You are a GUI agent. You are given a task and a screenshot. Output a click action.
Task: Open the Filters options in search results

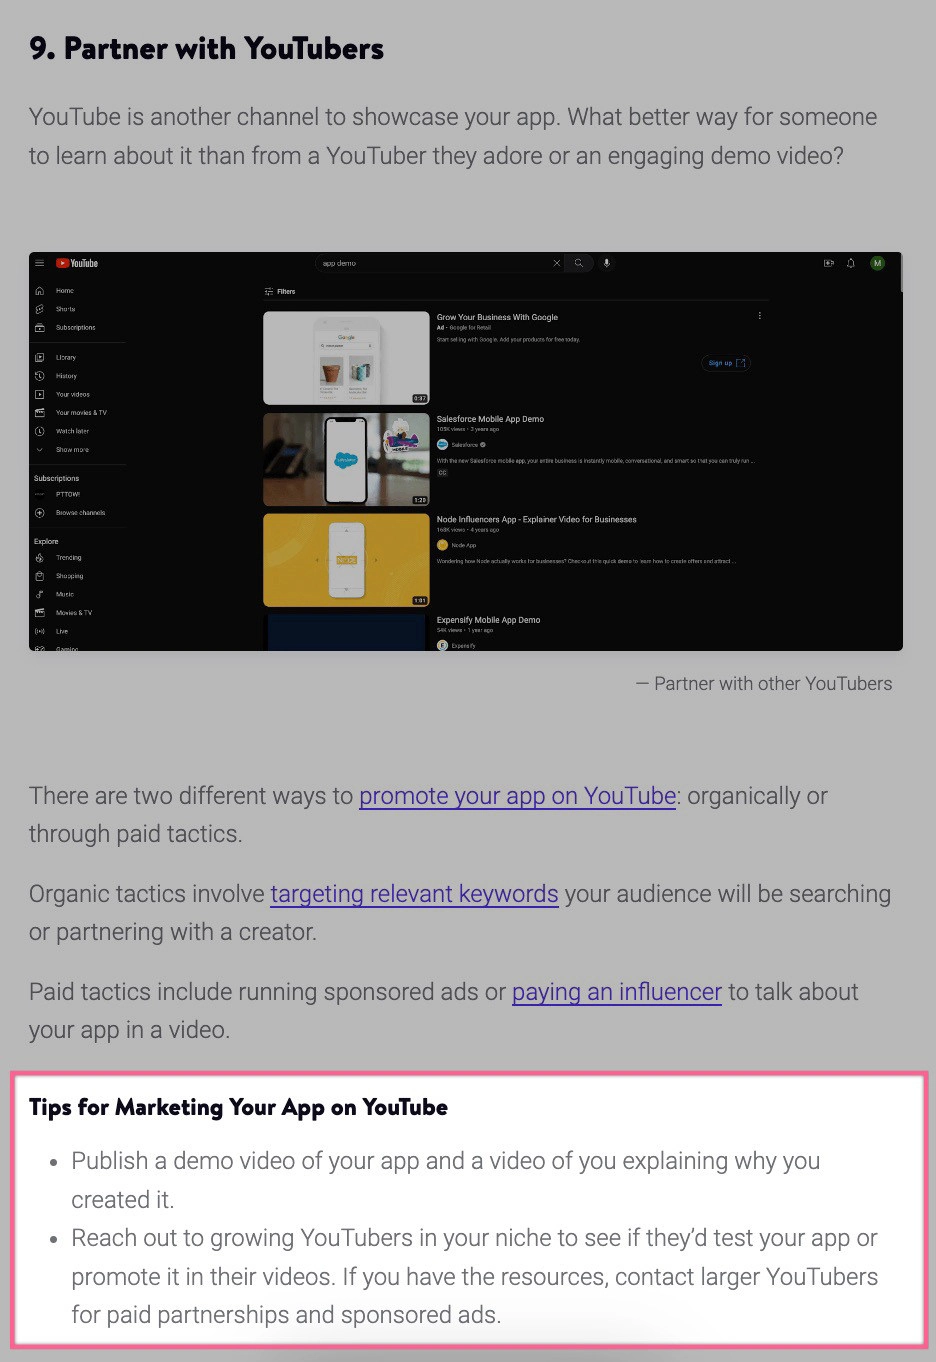click(280, 292)
